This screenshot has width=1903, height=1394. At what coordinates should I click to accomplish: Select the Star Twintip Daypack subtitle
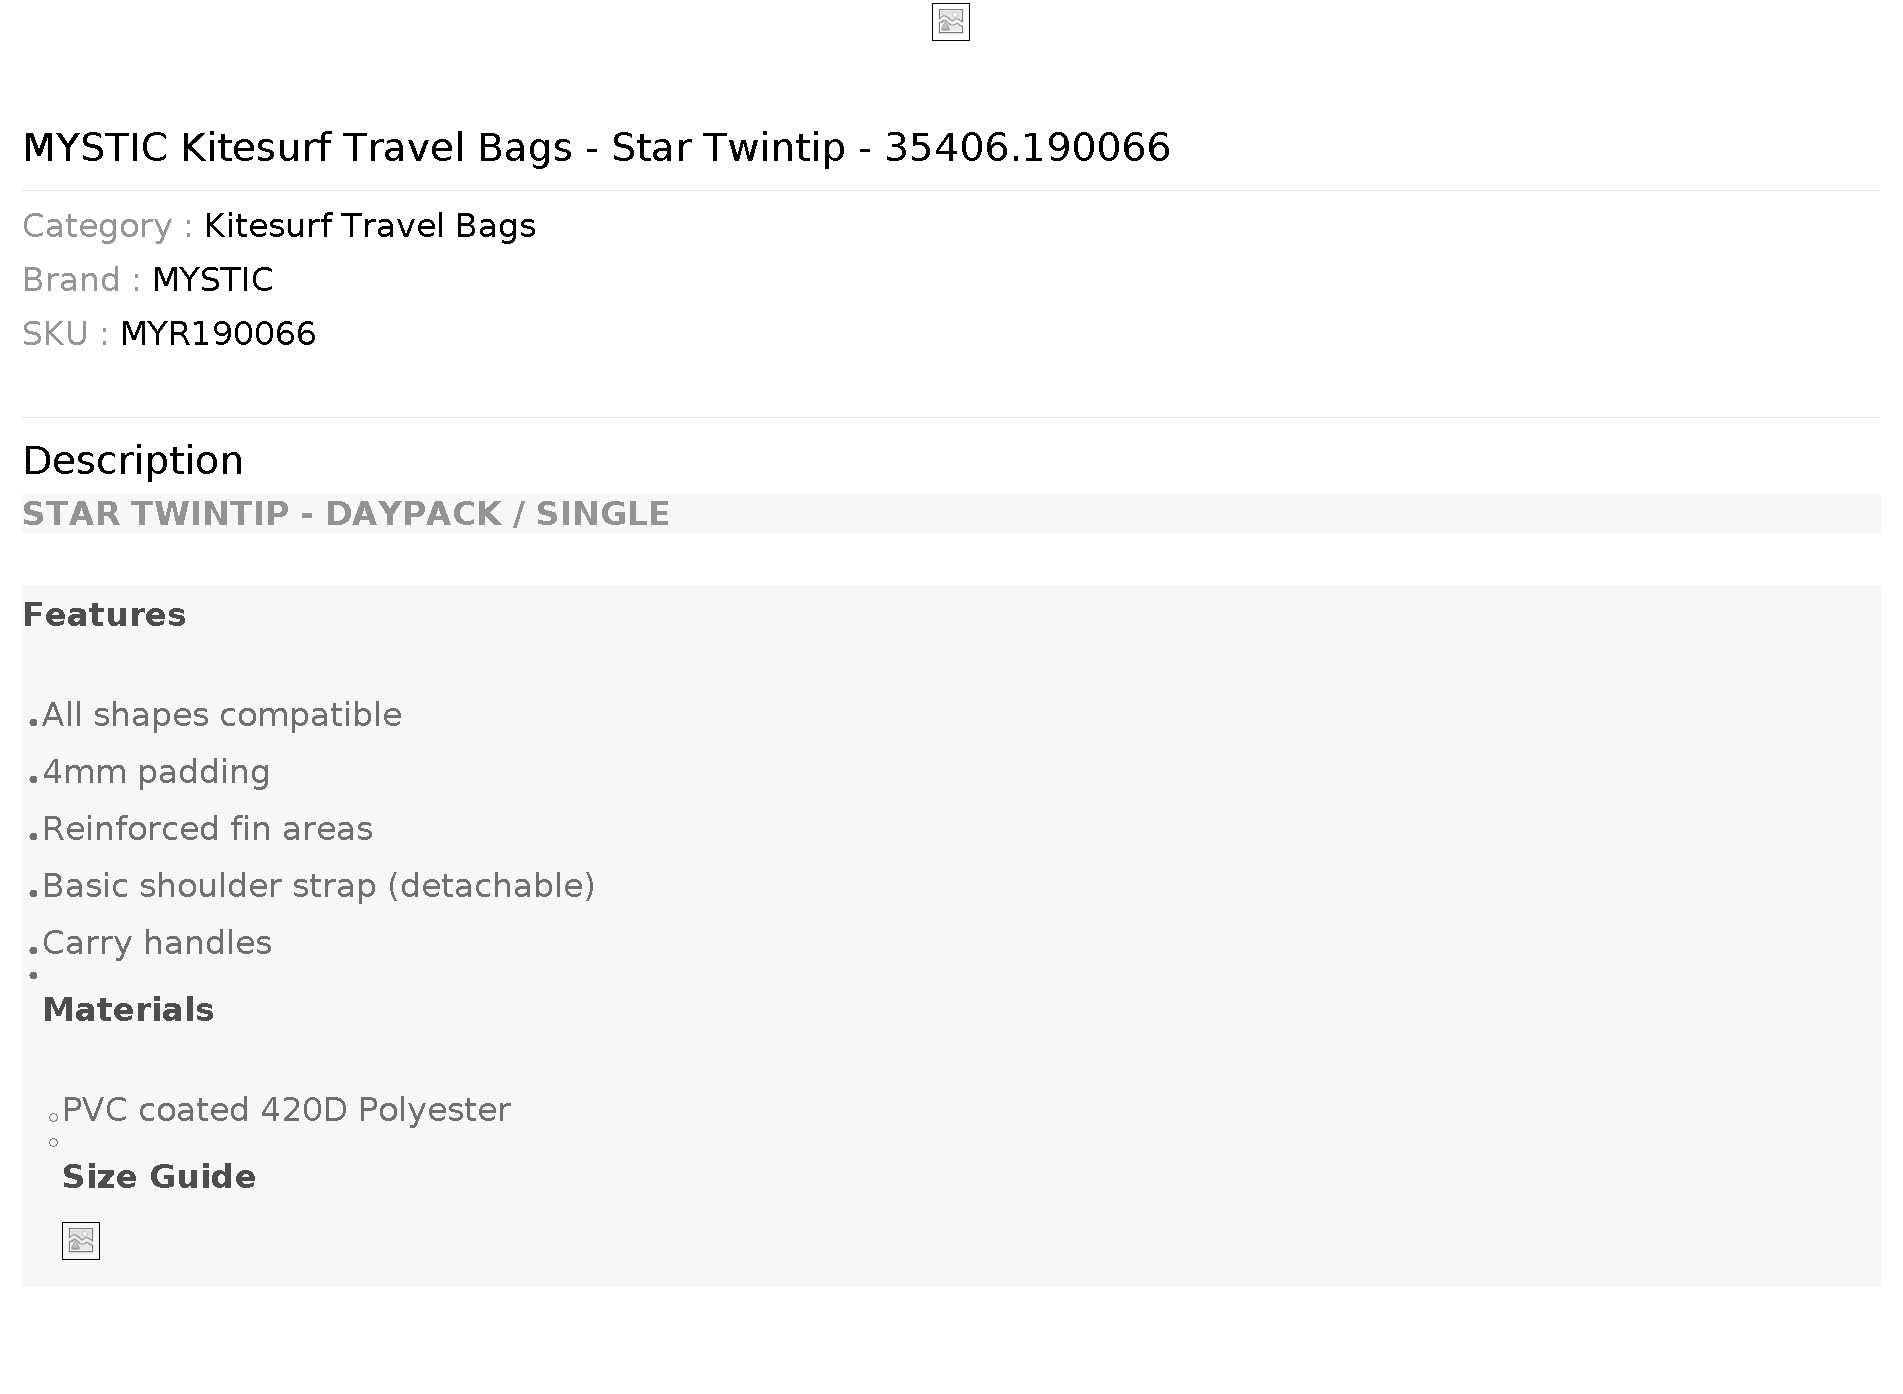tap(346, 514)
